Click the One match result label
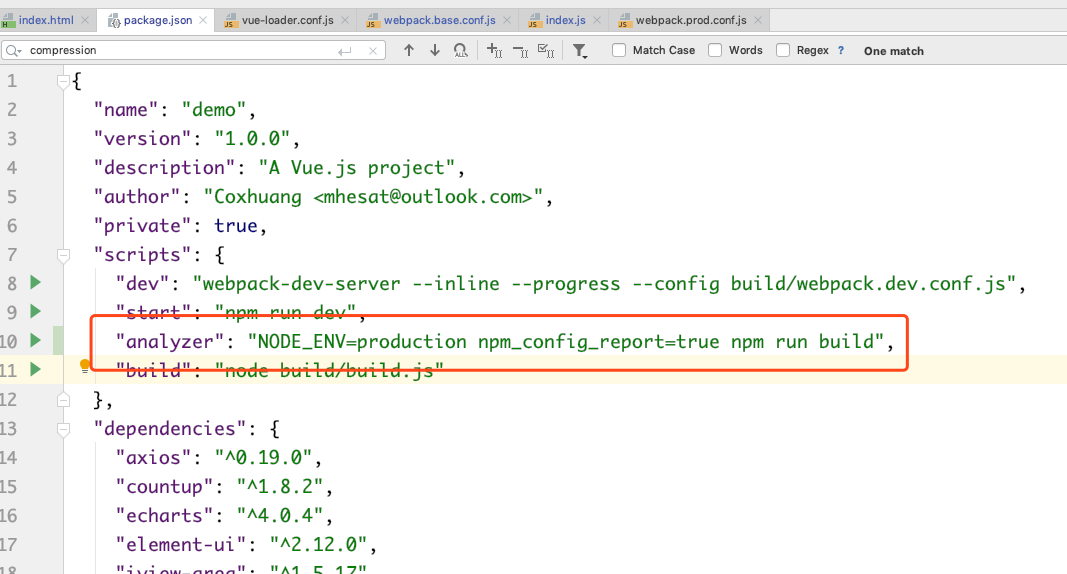Screen dimensions: 1067x574 tap(893, 51)
